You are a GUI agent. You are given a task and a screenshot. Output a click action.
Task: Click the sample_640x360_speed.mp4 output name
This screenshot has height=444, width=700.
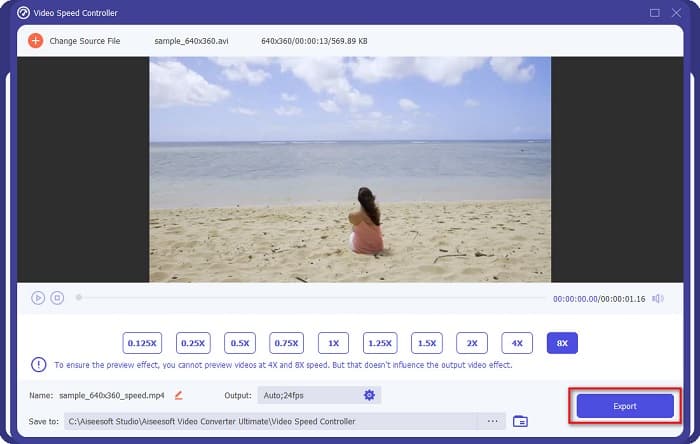(x=112, y=395)
